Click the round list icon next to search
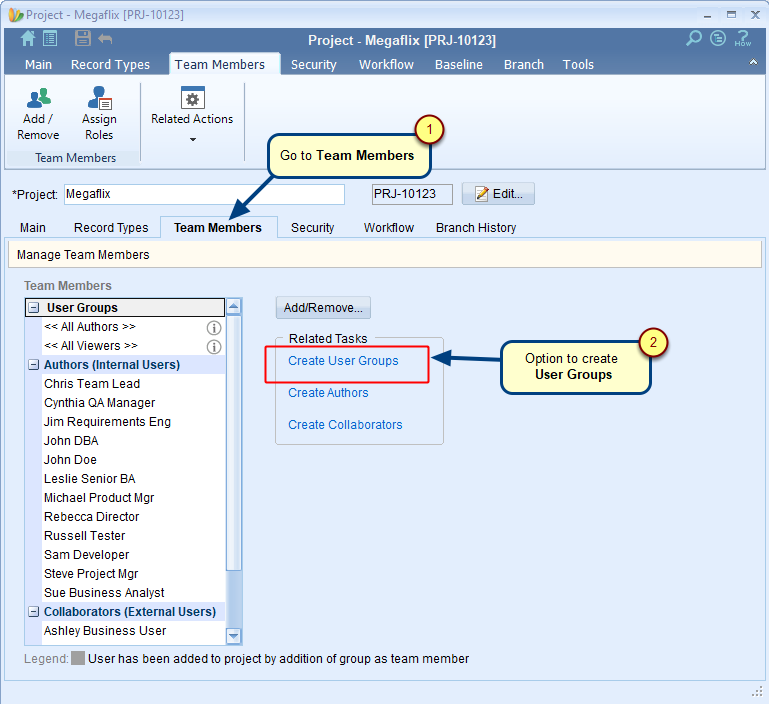 [x=718, y=38]
